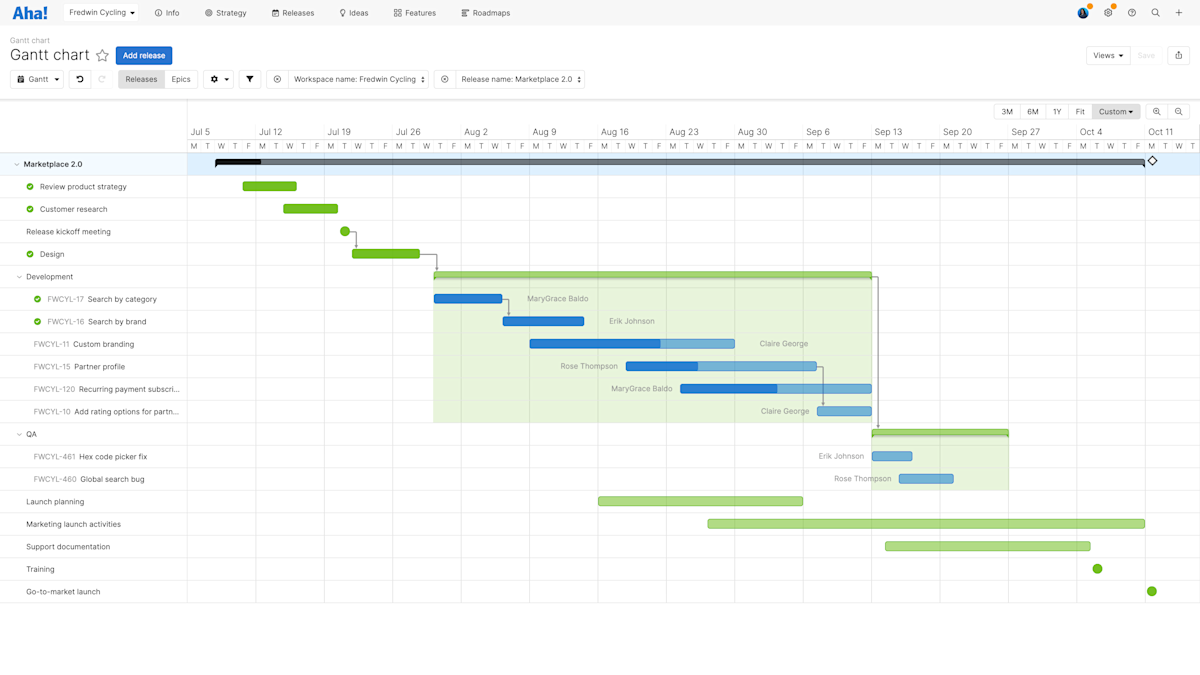The height and width of the screenshot is (675, 1200).
Task: Open the help question-mark icon in top bar
Action: (x=1131, y=13)
